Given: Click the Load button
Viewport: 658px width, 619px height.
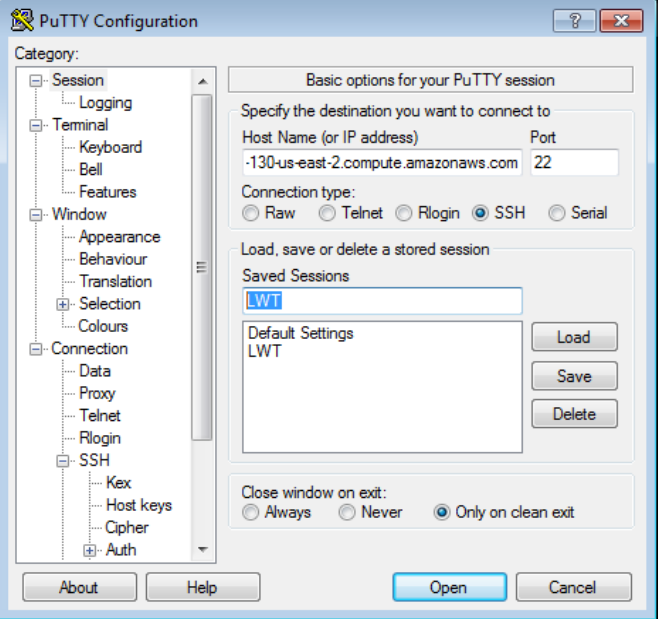Looking at the screenshot, I should [x=574, y=337].
